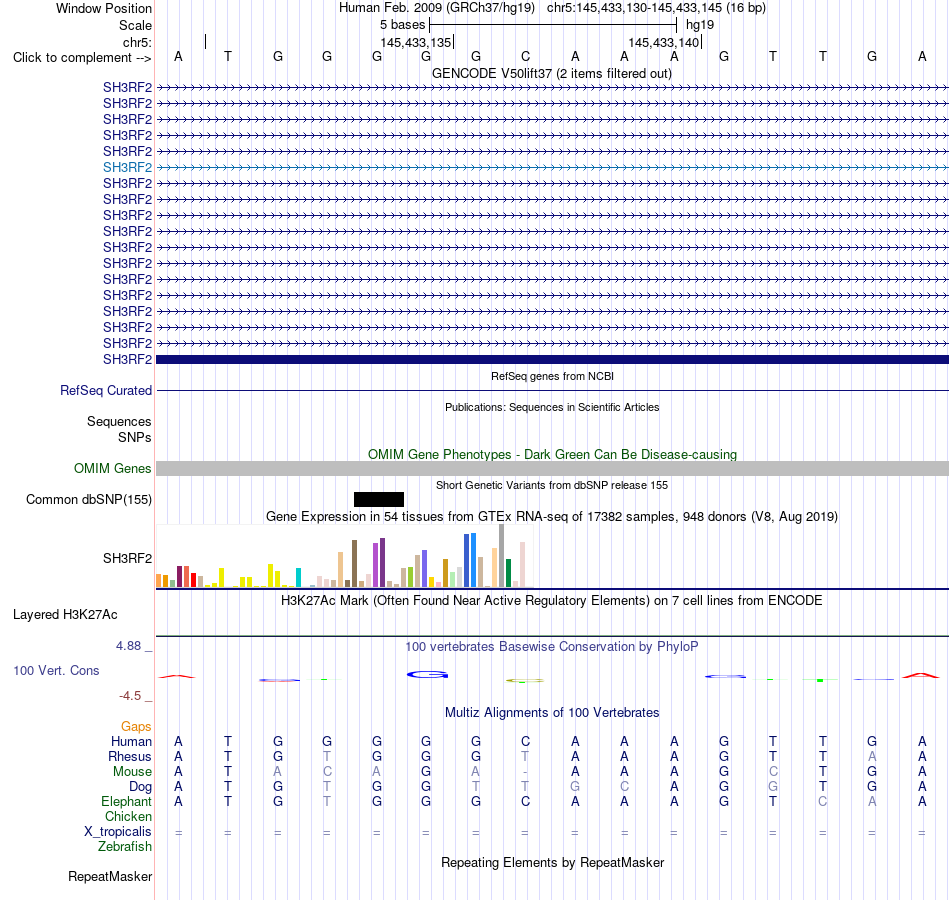Click the -4.5 lower conservation axis value
The width and height of the screenshot is (950, 900).
(x=130, y=696)
